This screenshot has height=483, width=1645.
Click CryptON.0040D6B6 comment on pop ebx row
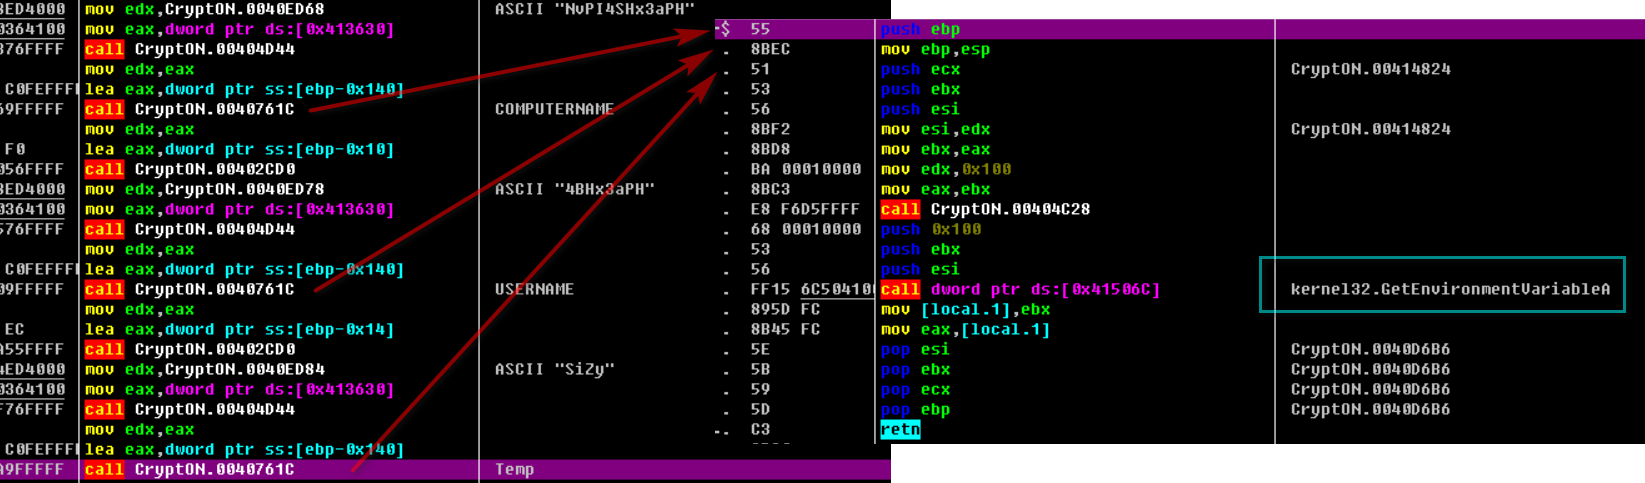coord(1370,369)
